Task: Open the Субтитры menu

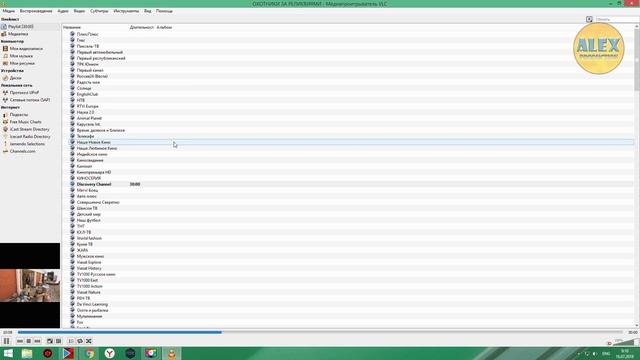Action: [x=99, y=11]
